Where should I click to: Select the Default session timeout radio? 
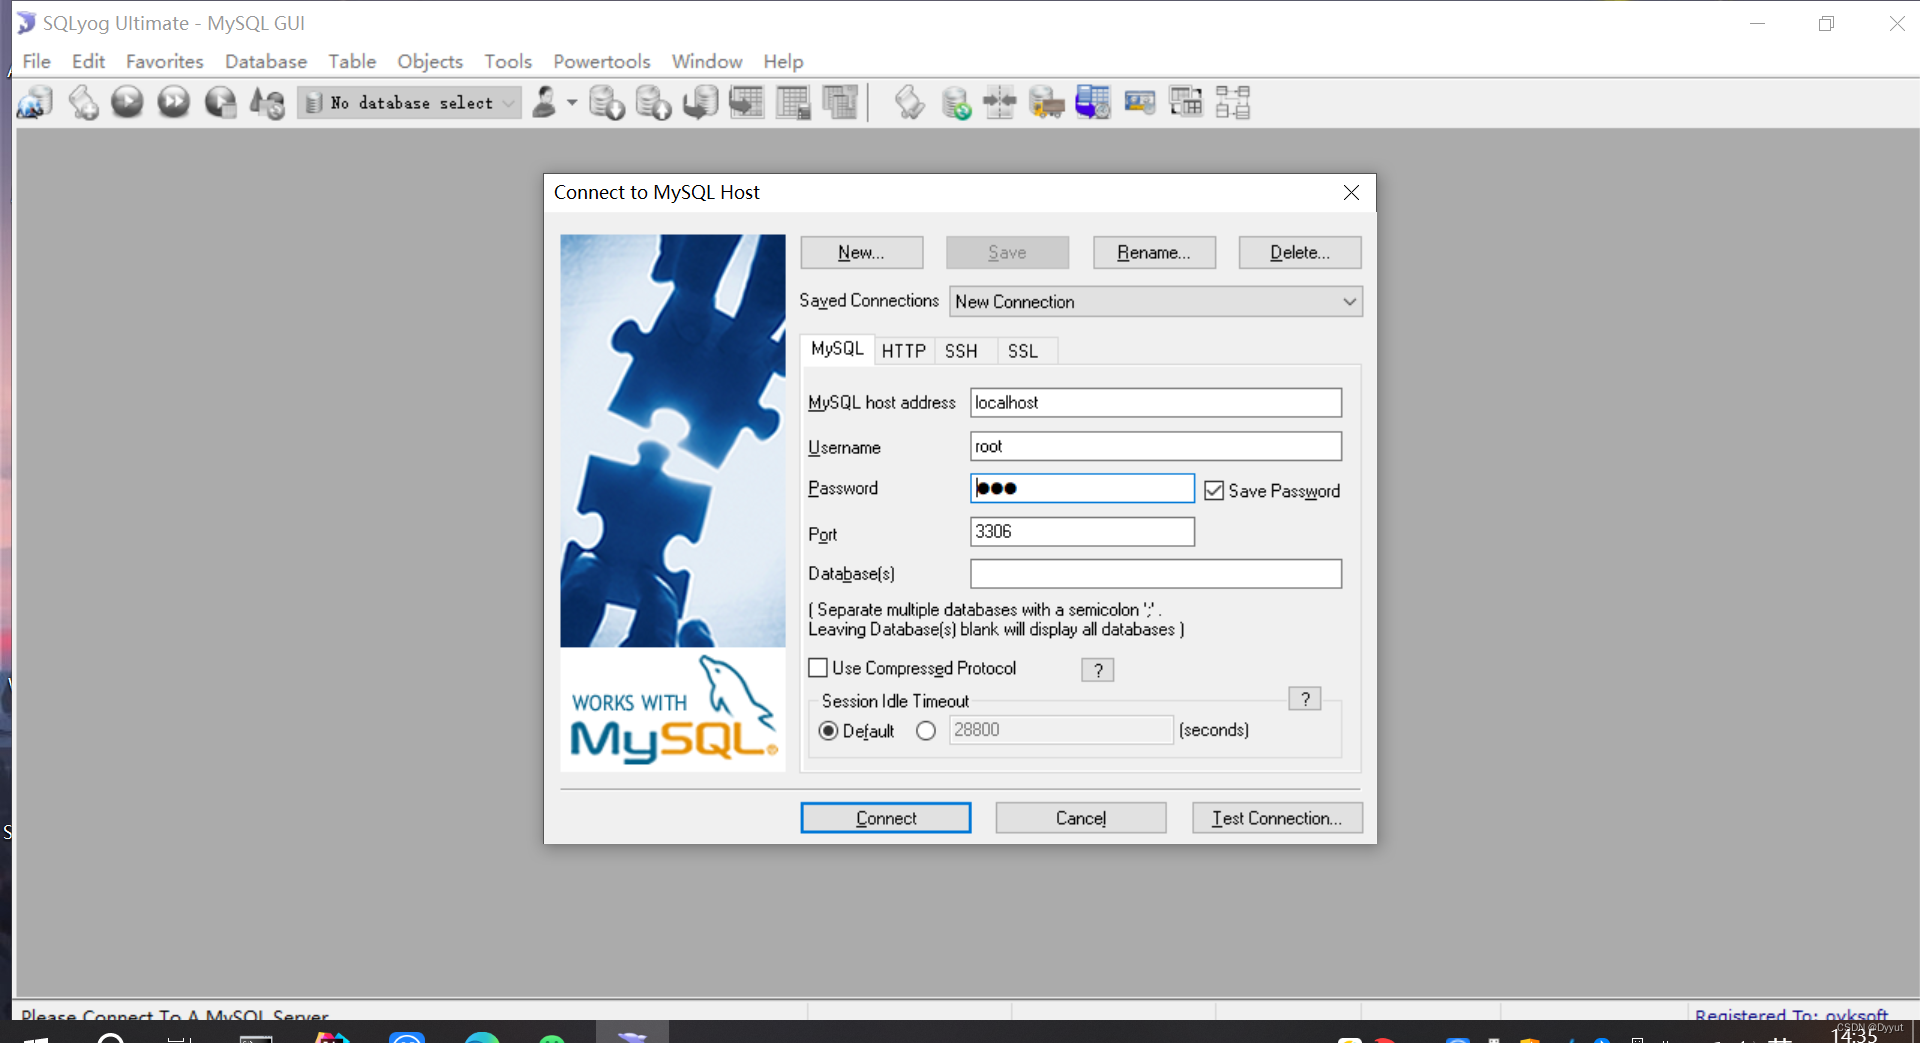point(828,730)
